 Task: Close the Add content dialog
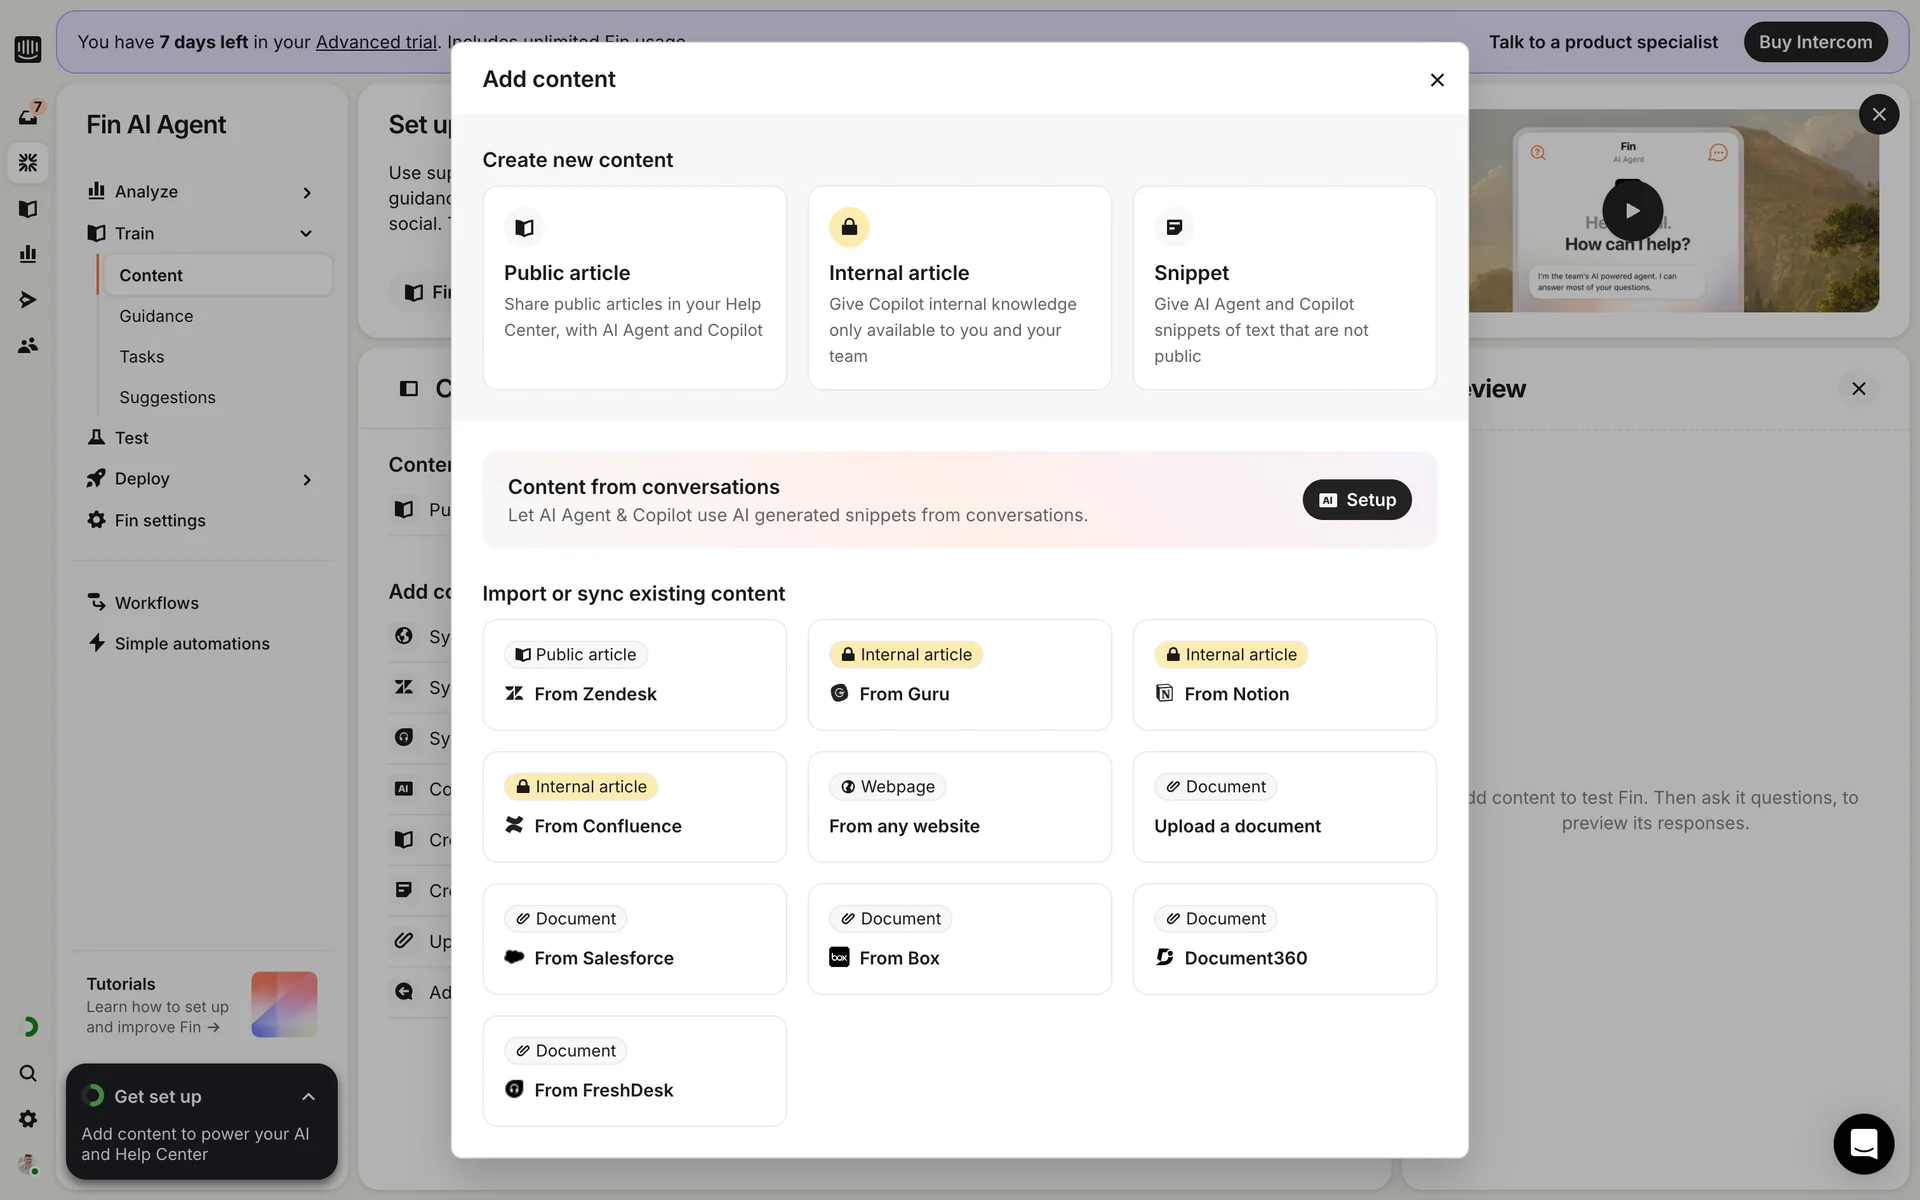tap(1437, 80)
